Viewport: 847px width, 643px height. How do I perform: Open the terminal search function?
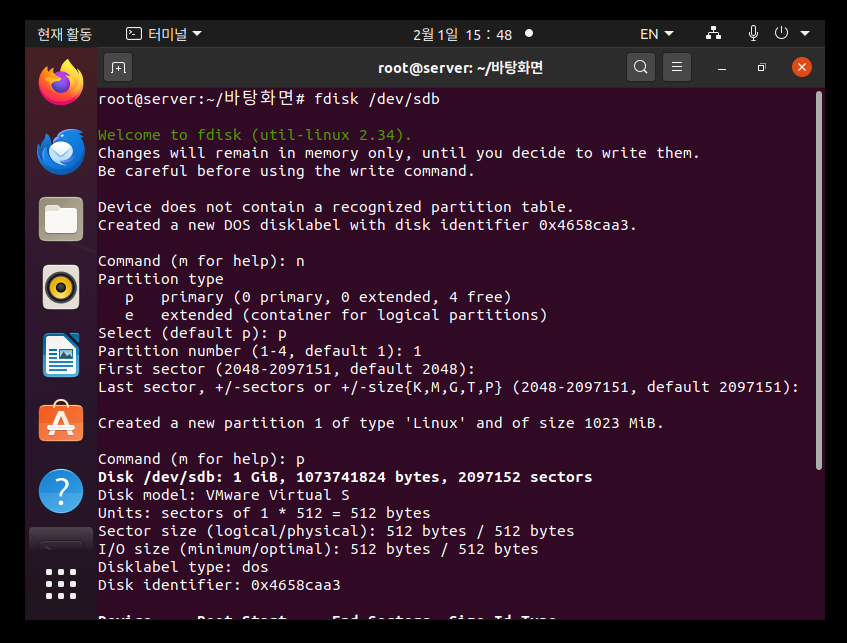pyautogui.click(x=640, y=67)
